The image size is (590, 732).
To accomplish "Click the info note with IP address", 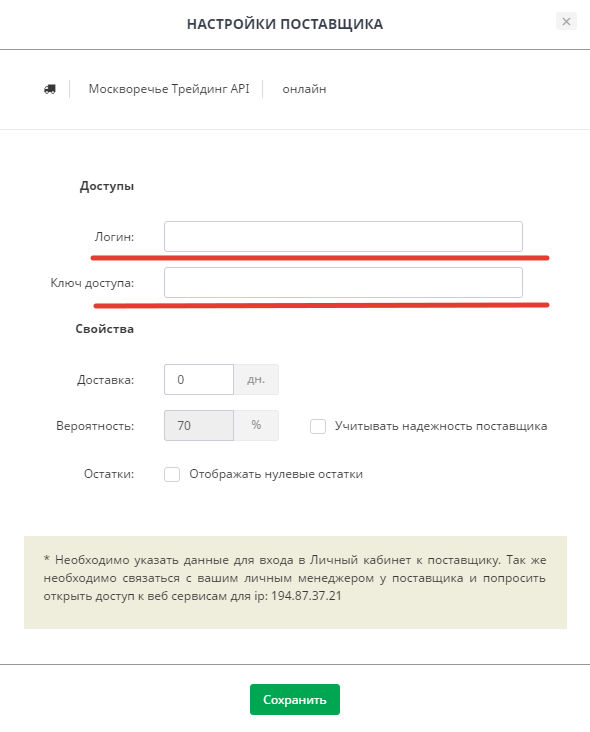I will click(295, 582).
